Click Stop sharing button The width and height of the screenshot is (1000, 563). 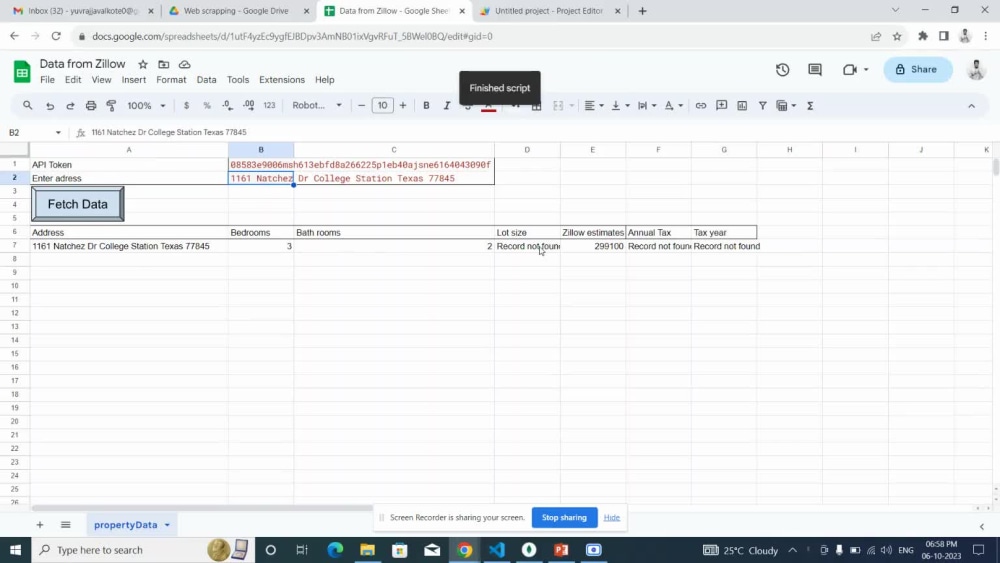click(x=564, y=517)
